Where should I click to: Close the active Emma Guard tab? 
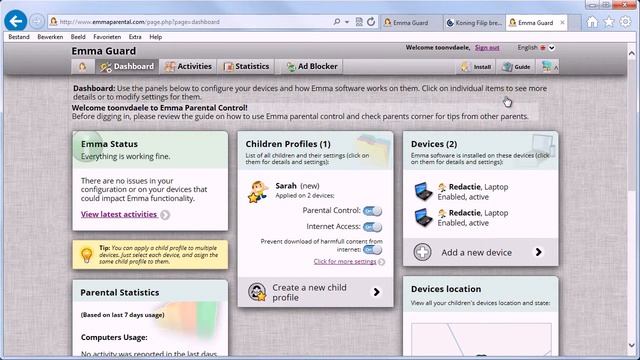[x=562, y=22]
